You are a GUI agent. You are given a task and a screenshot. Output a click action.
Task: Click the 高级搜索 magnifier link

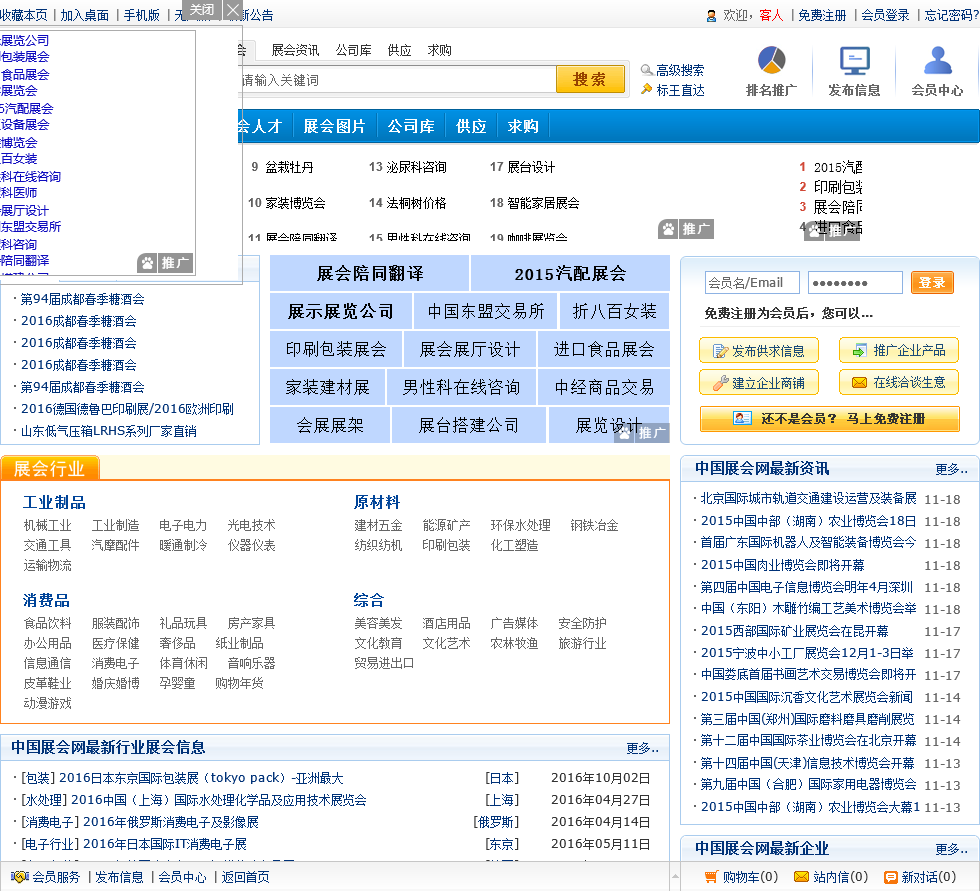672,70
